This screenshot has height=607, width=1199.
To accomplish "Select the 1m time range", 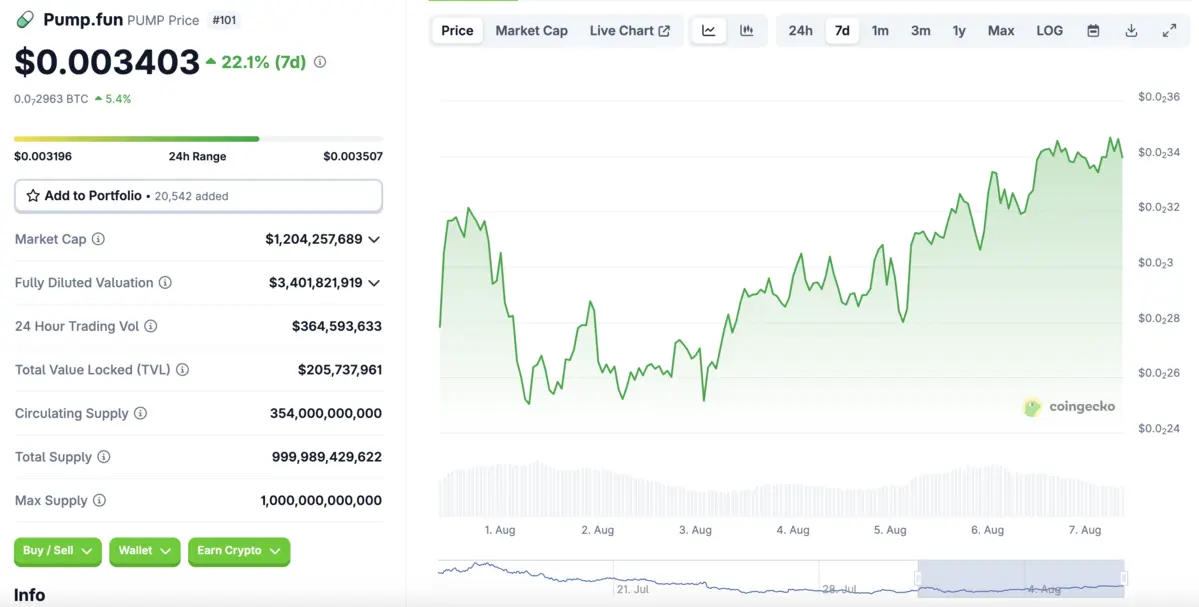I will click(880, 31).
